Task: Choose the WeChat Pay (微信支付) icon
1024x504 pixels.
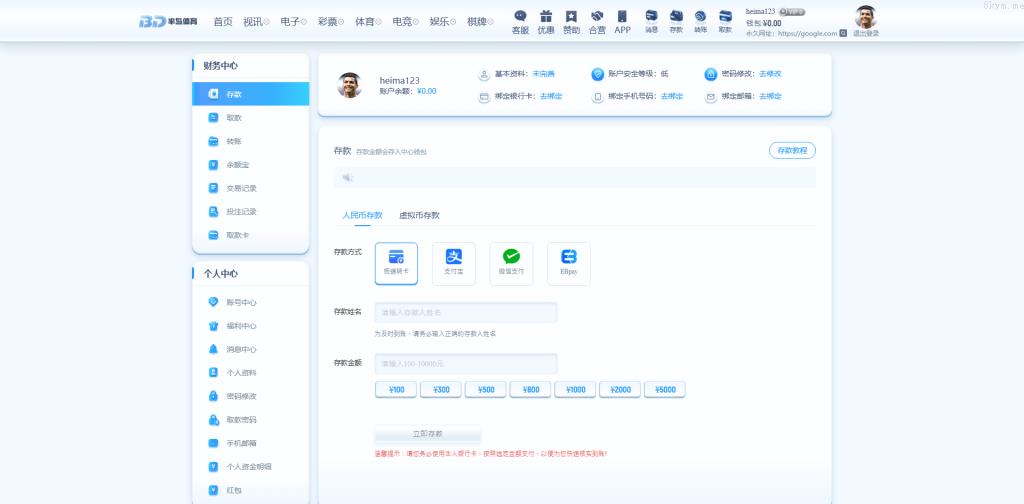Action: (511, 262)
